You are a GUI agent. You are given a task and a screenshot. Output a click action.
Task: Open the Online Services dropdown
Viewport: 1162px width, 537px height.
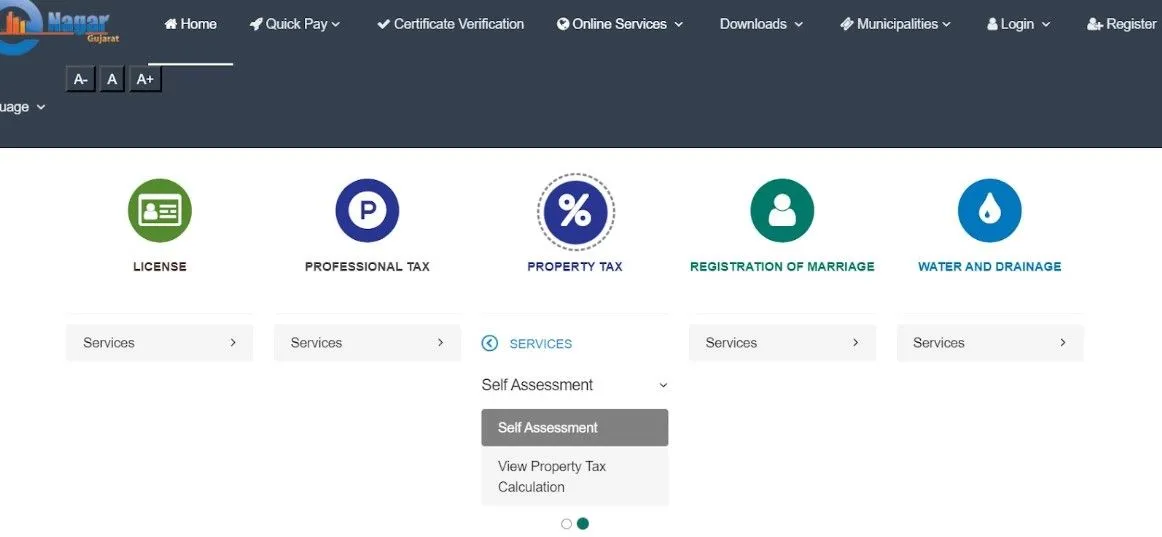point(620,24)
